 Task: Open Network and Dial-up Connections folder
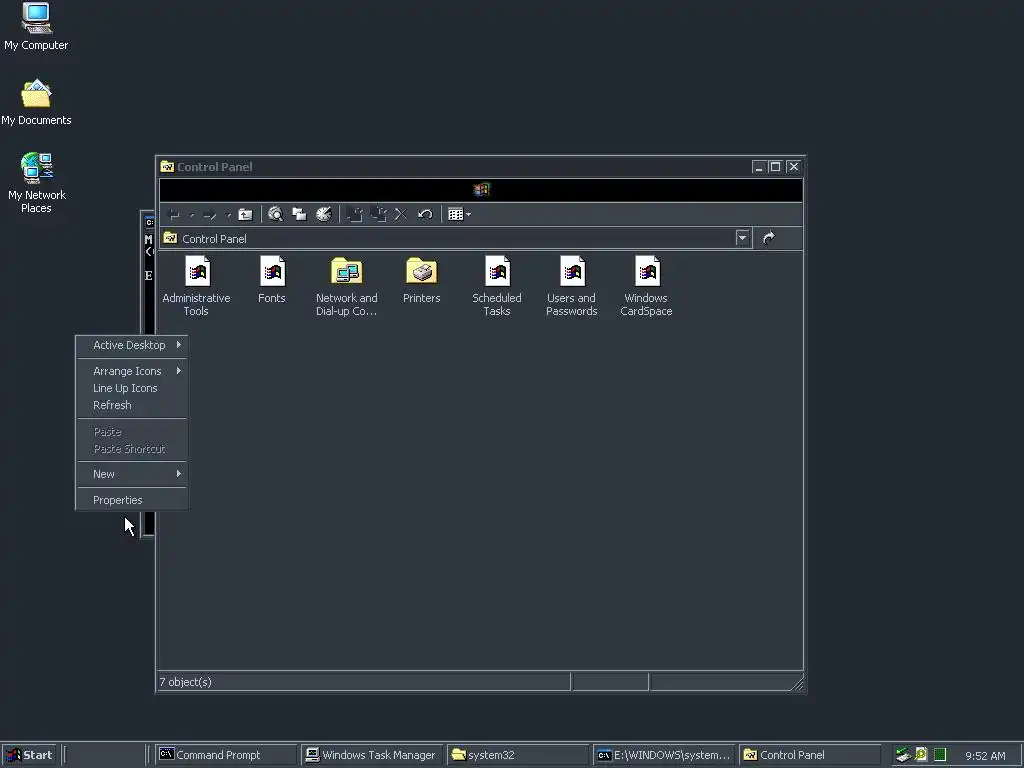pyautogui.click(x=347, y=286)
